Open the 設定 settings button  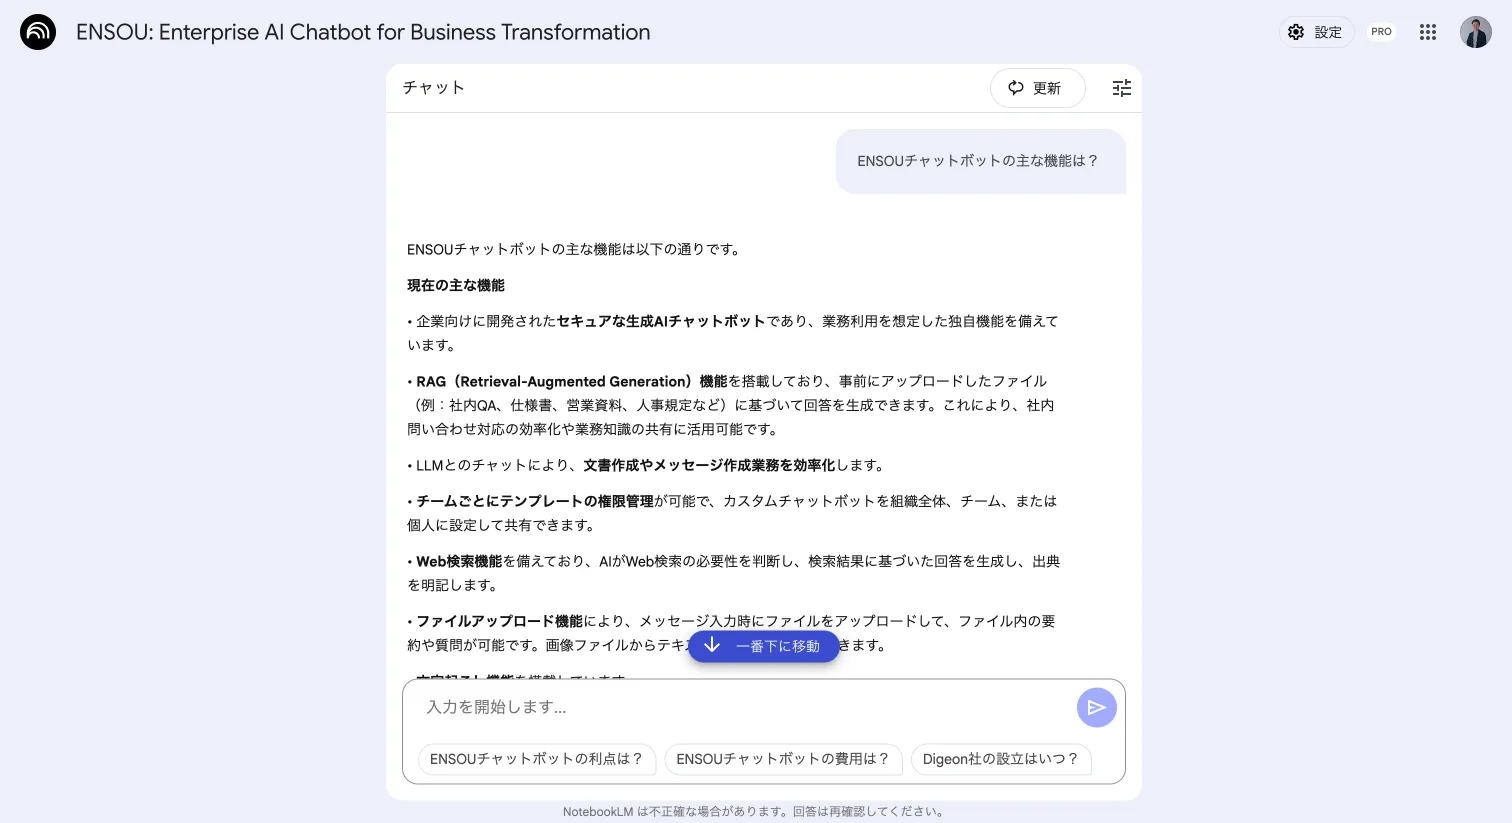click(1316, 32)
